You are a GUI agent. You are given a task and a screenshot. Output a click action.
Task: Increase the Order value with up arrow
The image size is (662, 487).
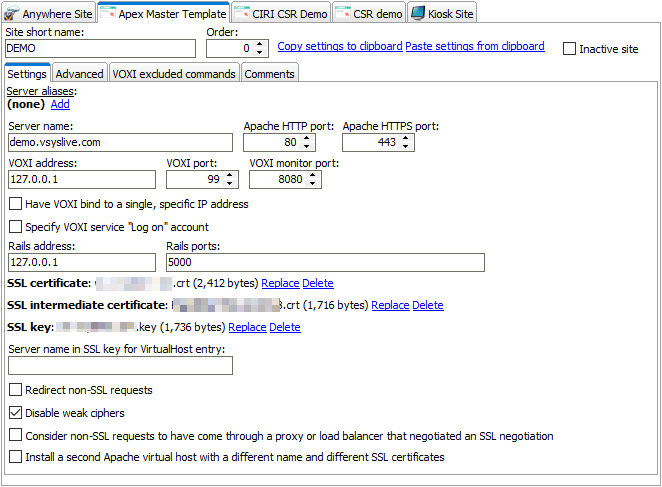261,44
